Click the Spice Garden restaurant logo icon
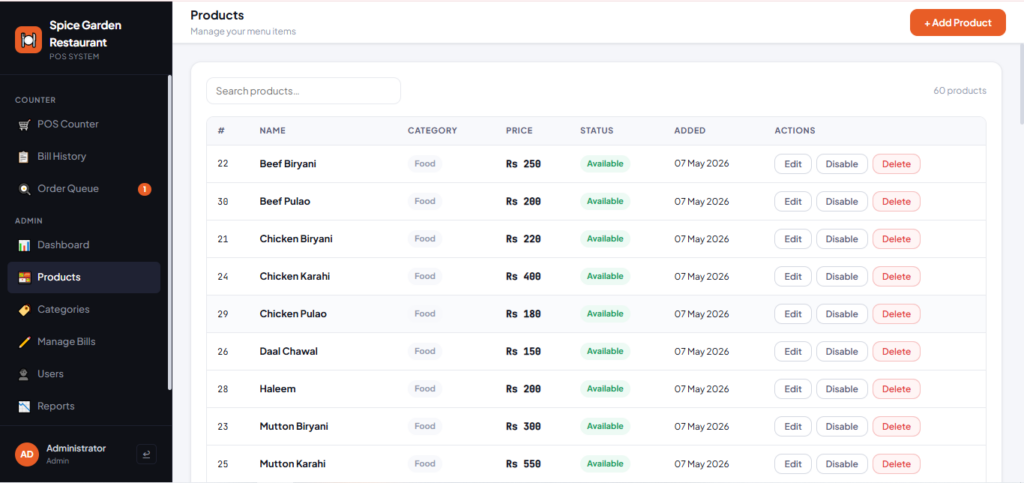 click(x=28, y=40)
